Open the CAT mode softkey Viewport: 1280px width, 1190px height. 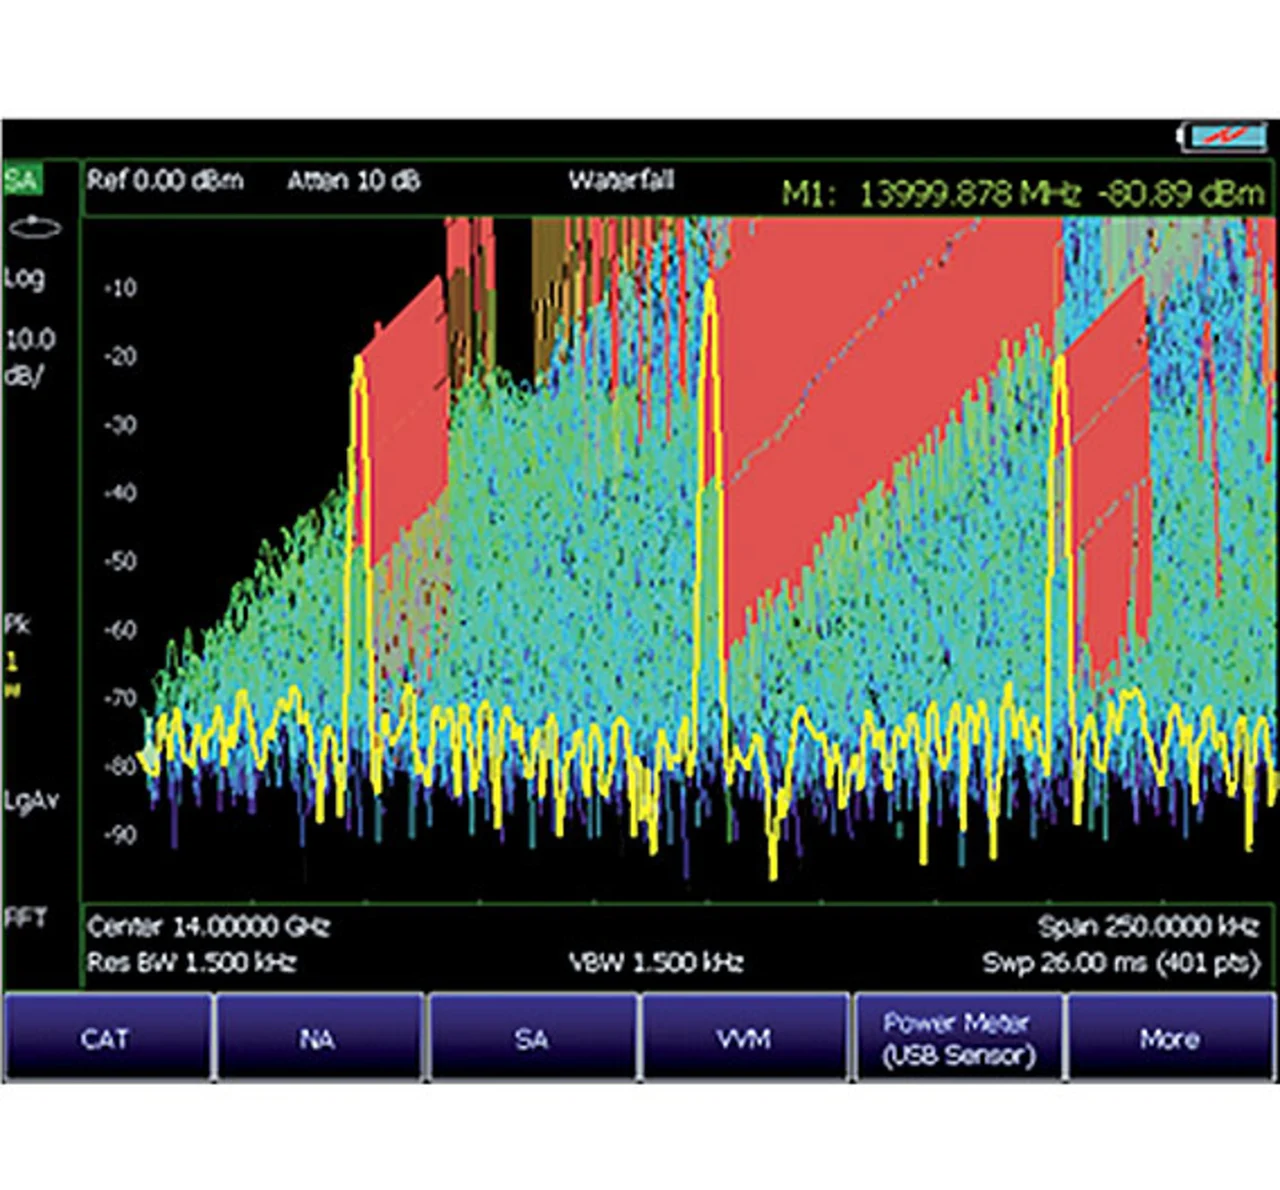click(106, 1039)
